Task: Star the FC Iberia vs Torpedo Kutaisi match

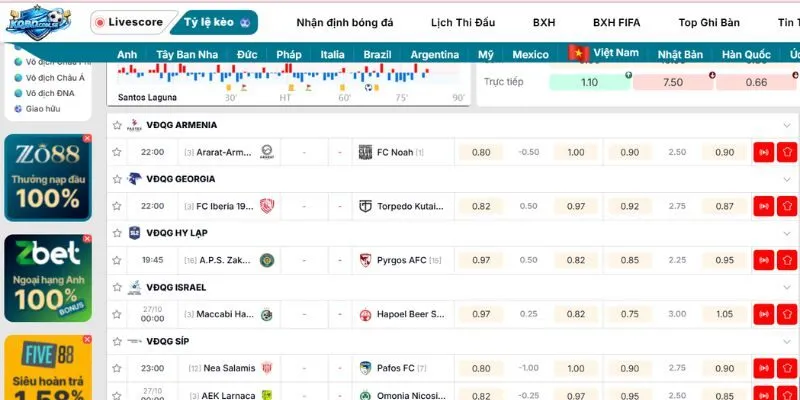Action: pos(117,206)
